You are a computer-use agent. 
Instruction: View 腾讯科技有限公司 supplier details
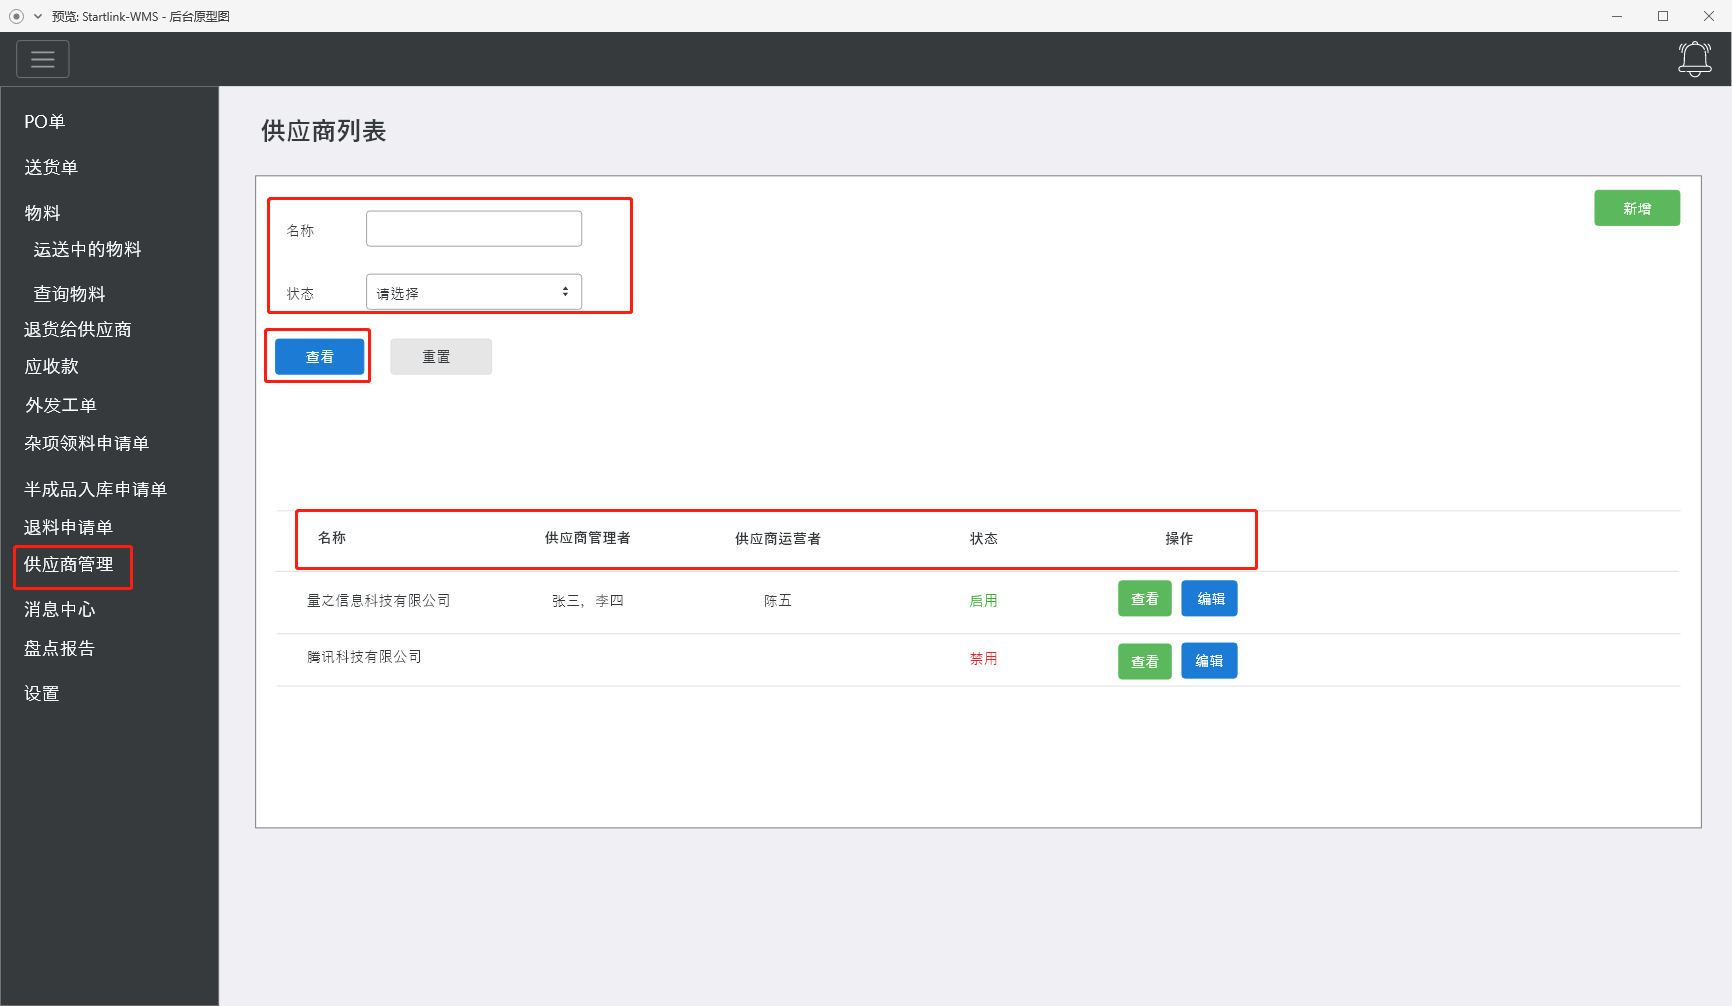[x=1145, y=661]
